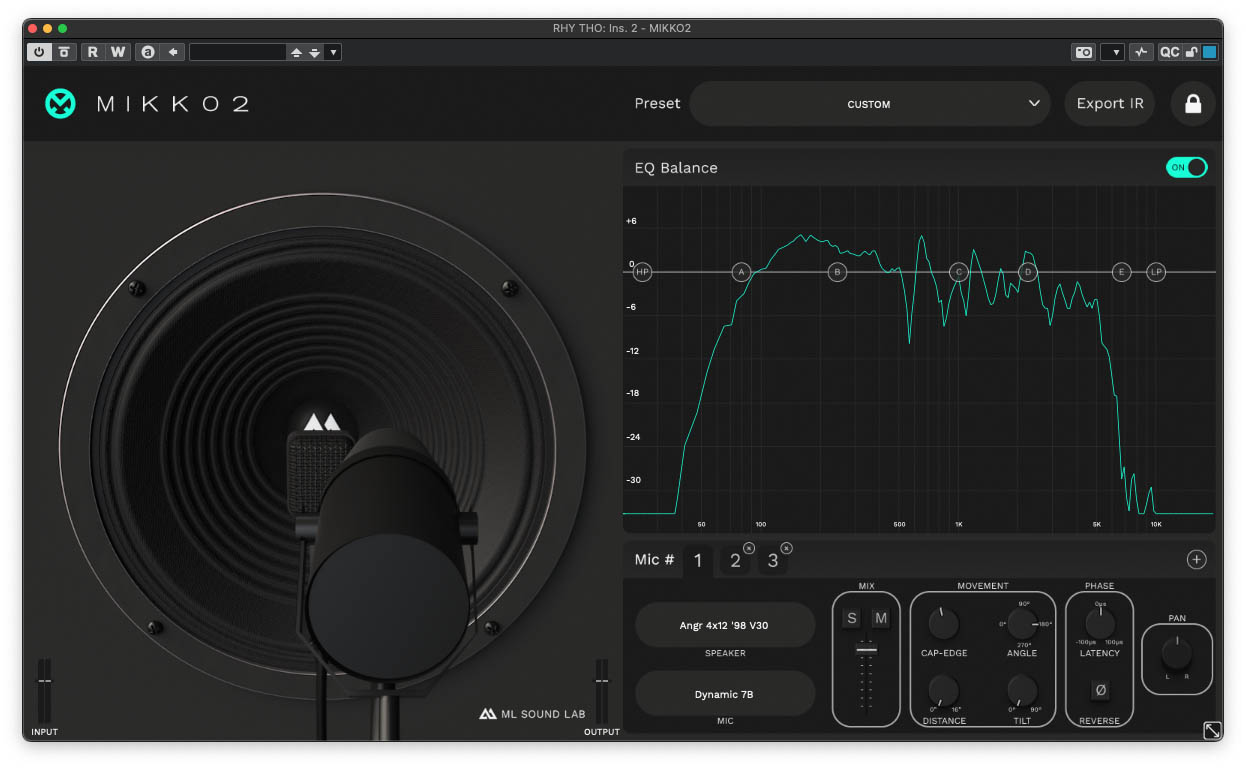The image size is (1246, 768).
Task: Solo the mic with the S button
Action: [851, 618]
